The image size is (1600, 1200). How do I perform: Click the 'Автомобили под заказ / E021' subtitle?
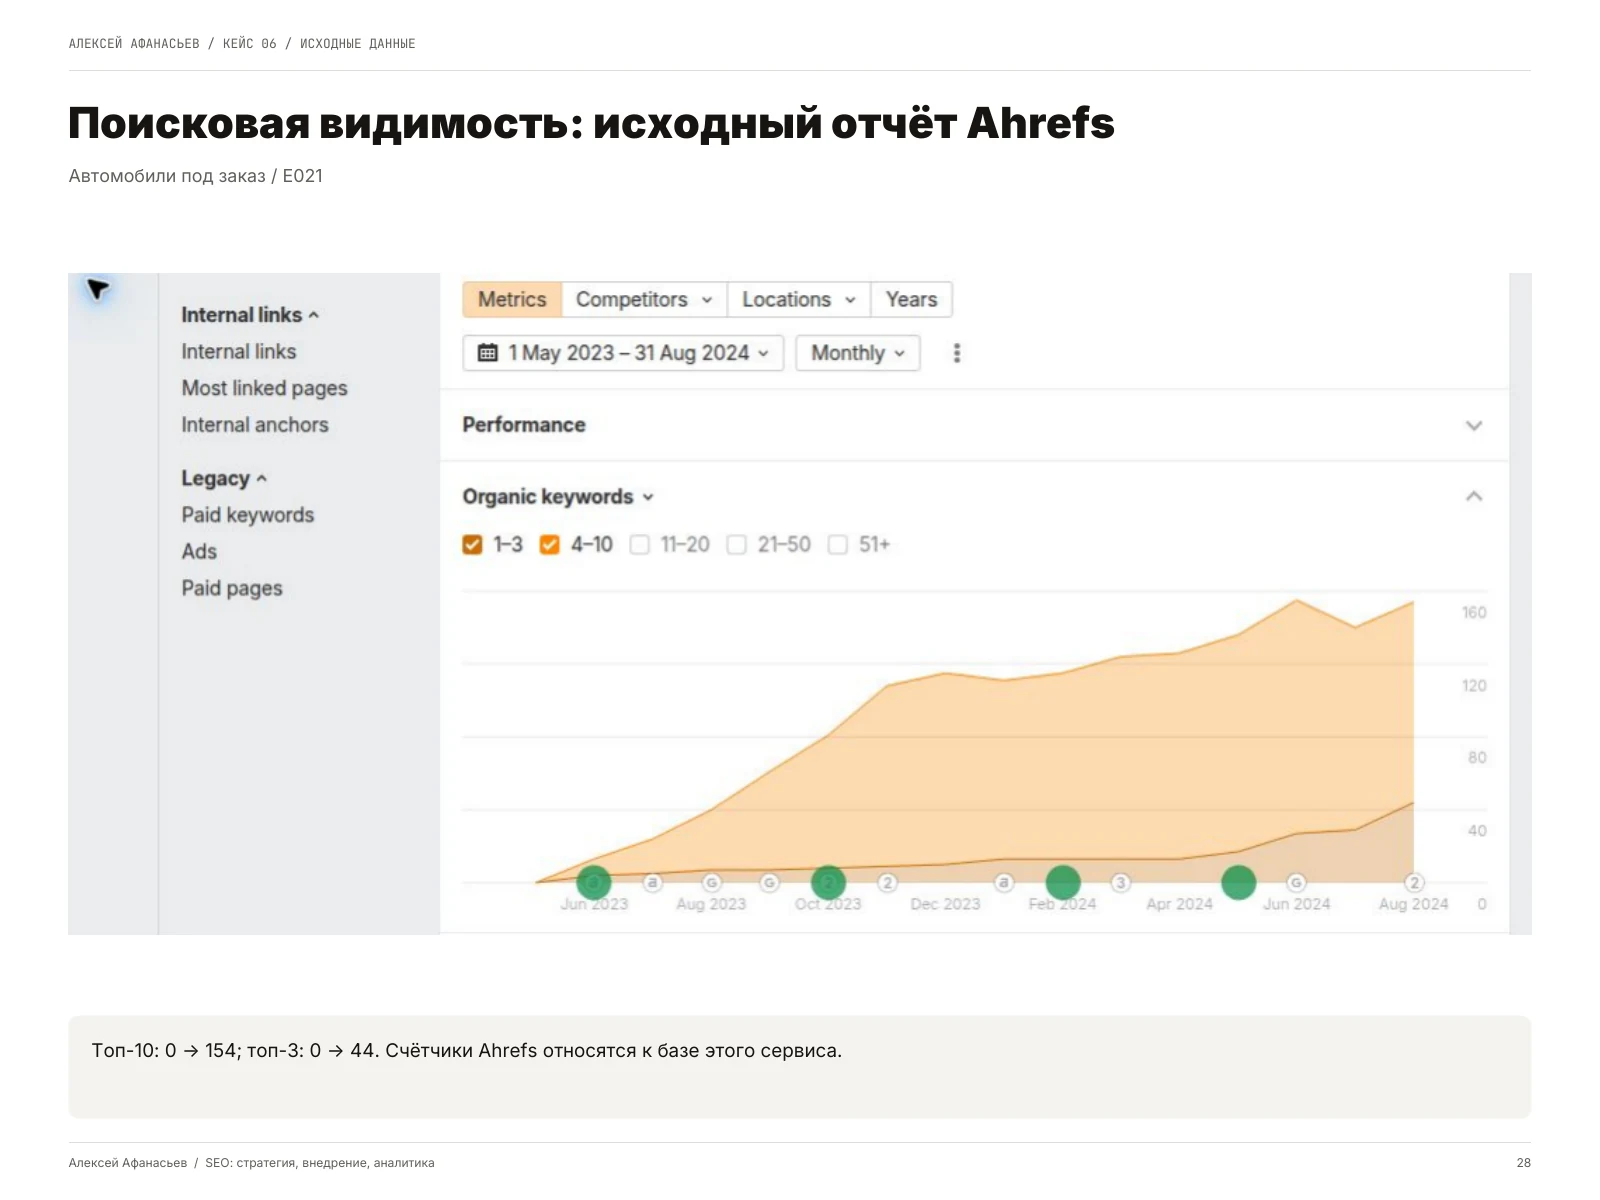click(x=196, y=176)
